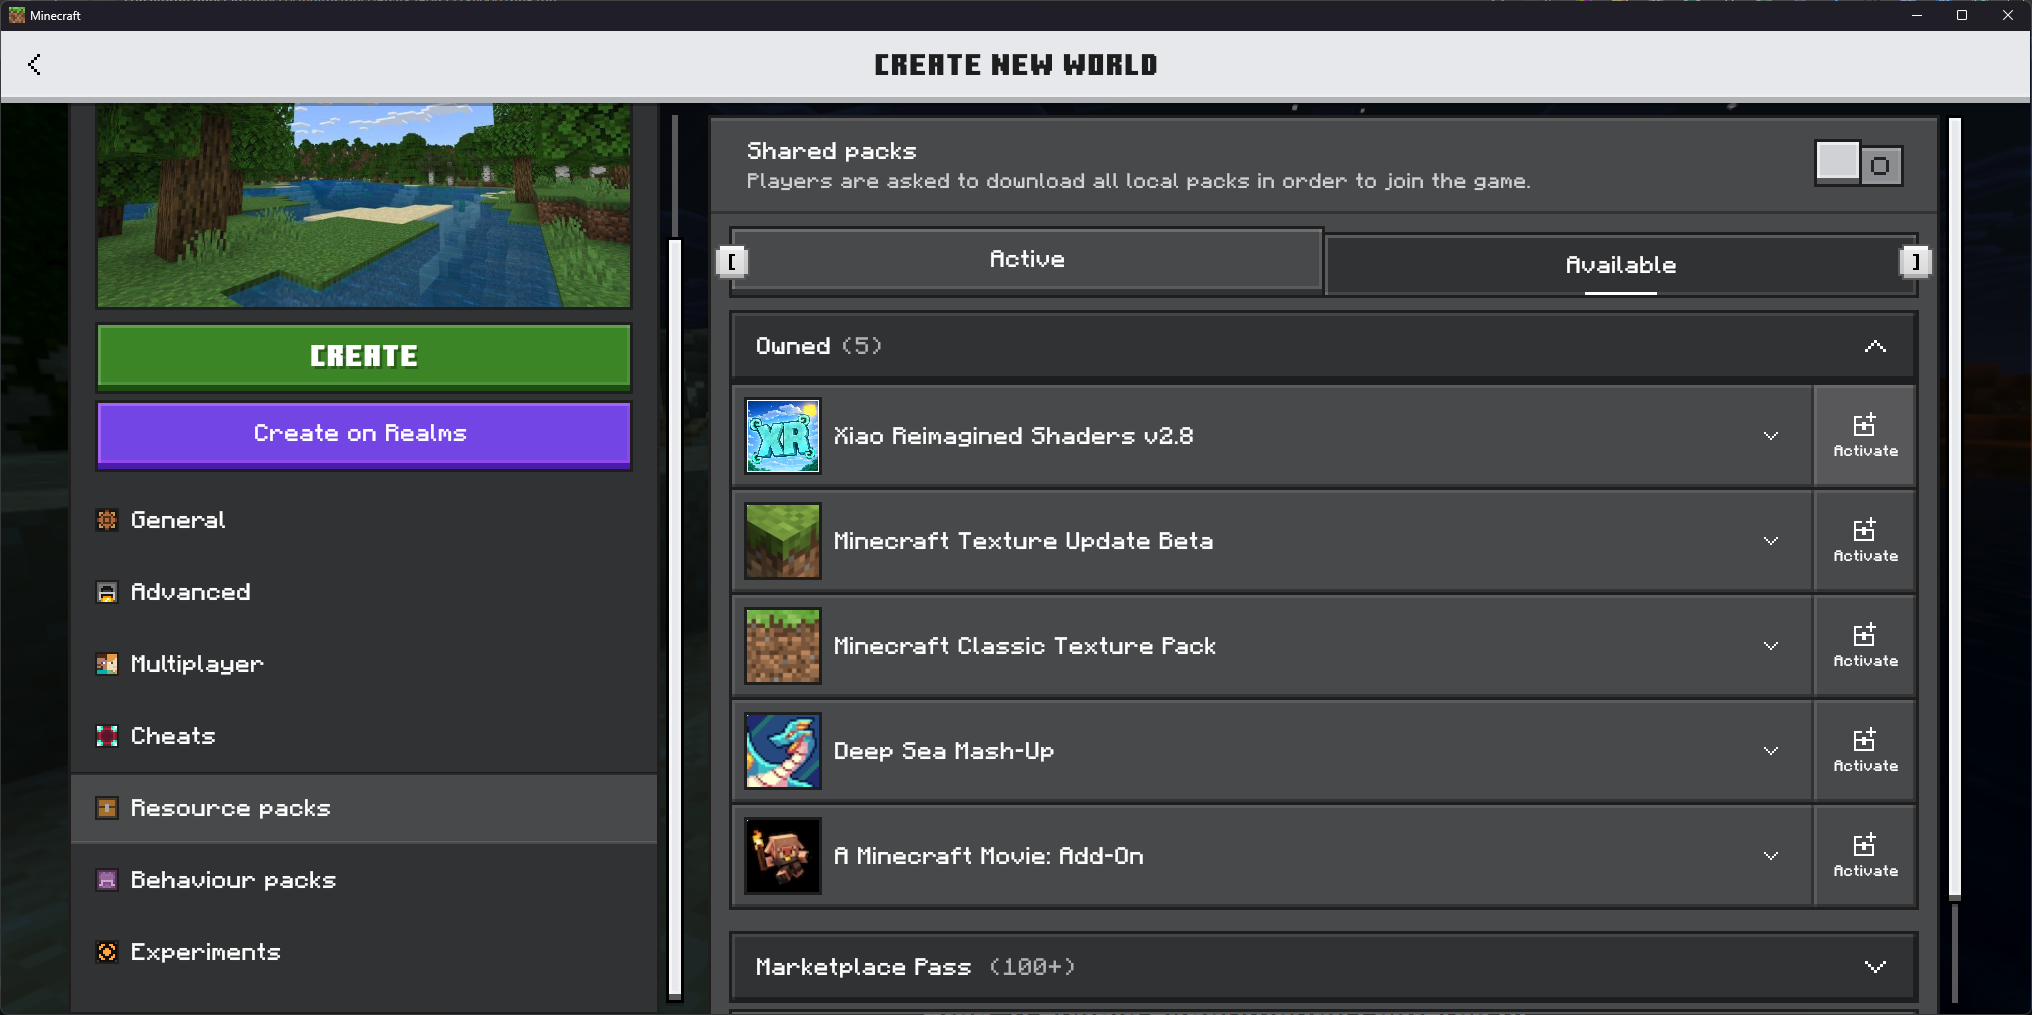Screen dimensions: 2032x1015
Task: Maximize the Minecraft window
Action: (1962, 15)
